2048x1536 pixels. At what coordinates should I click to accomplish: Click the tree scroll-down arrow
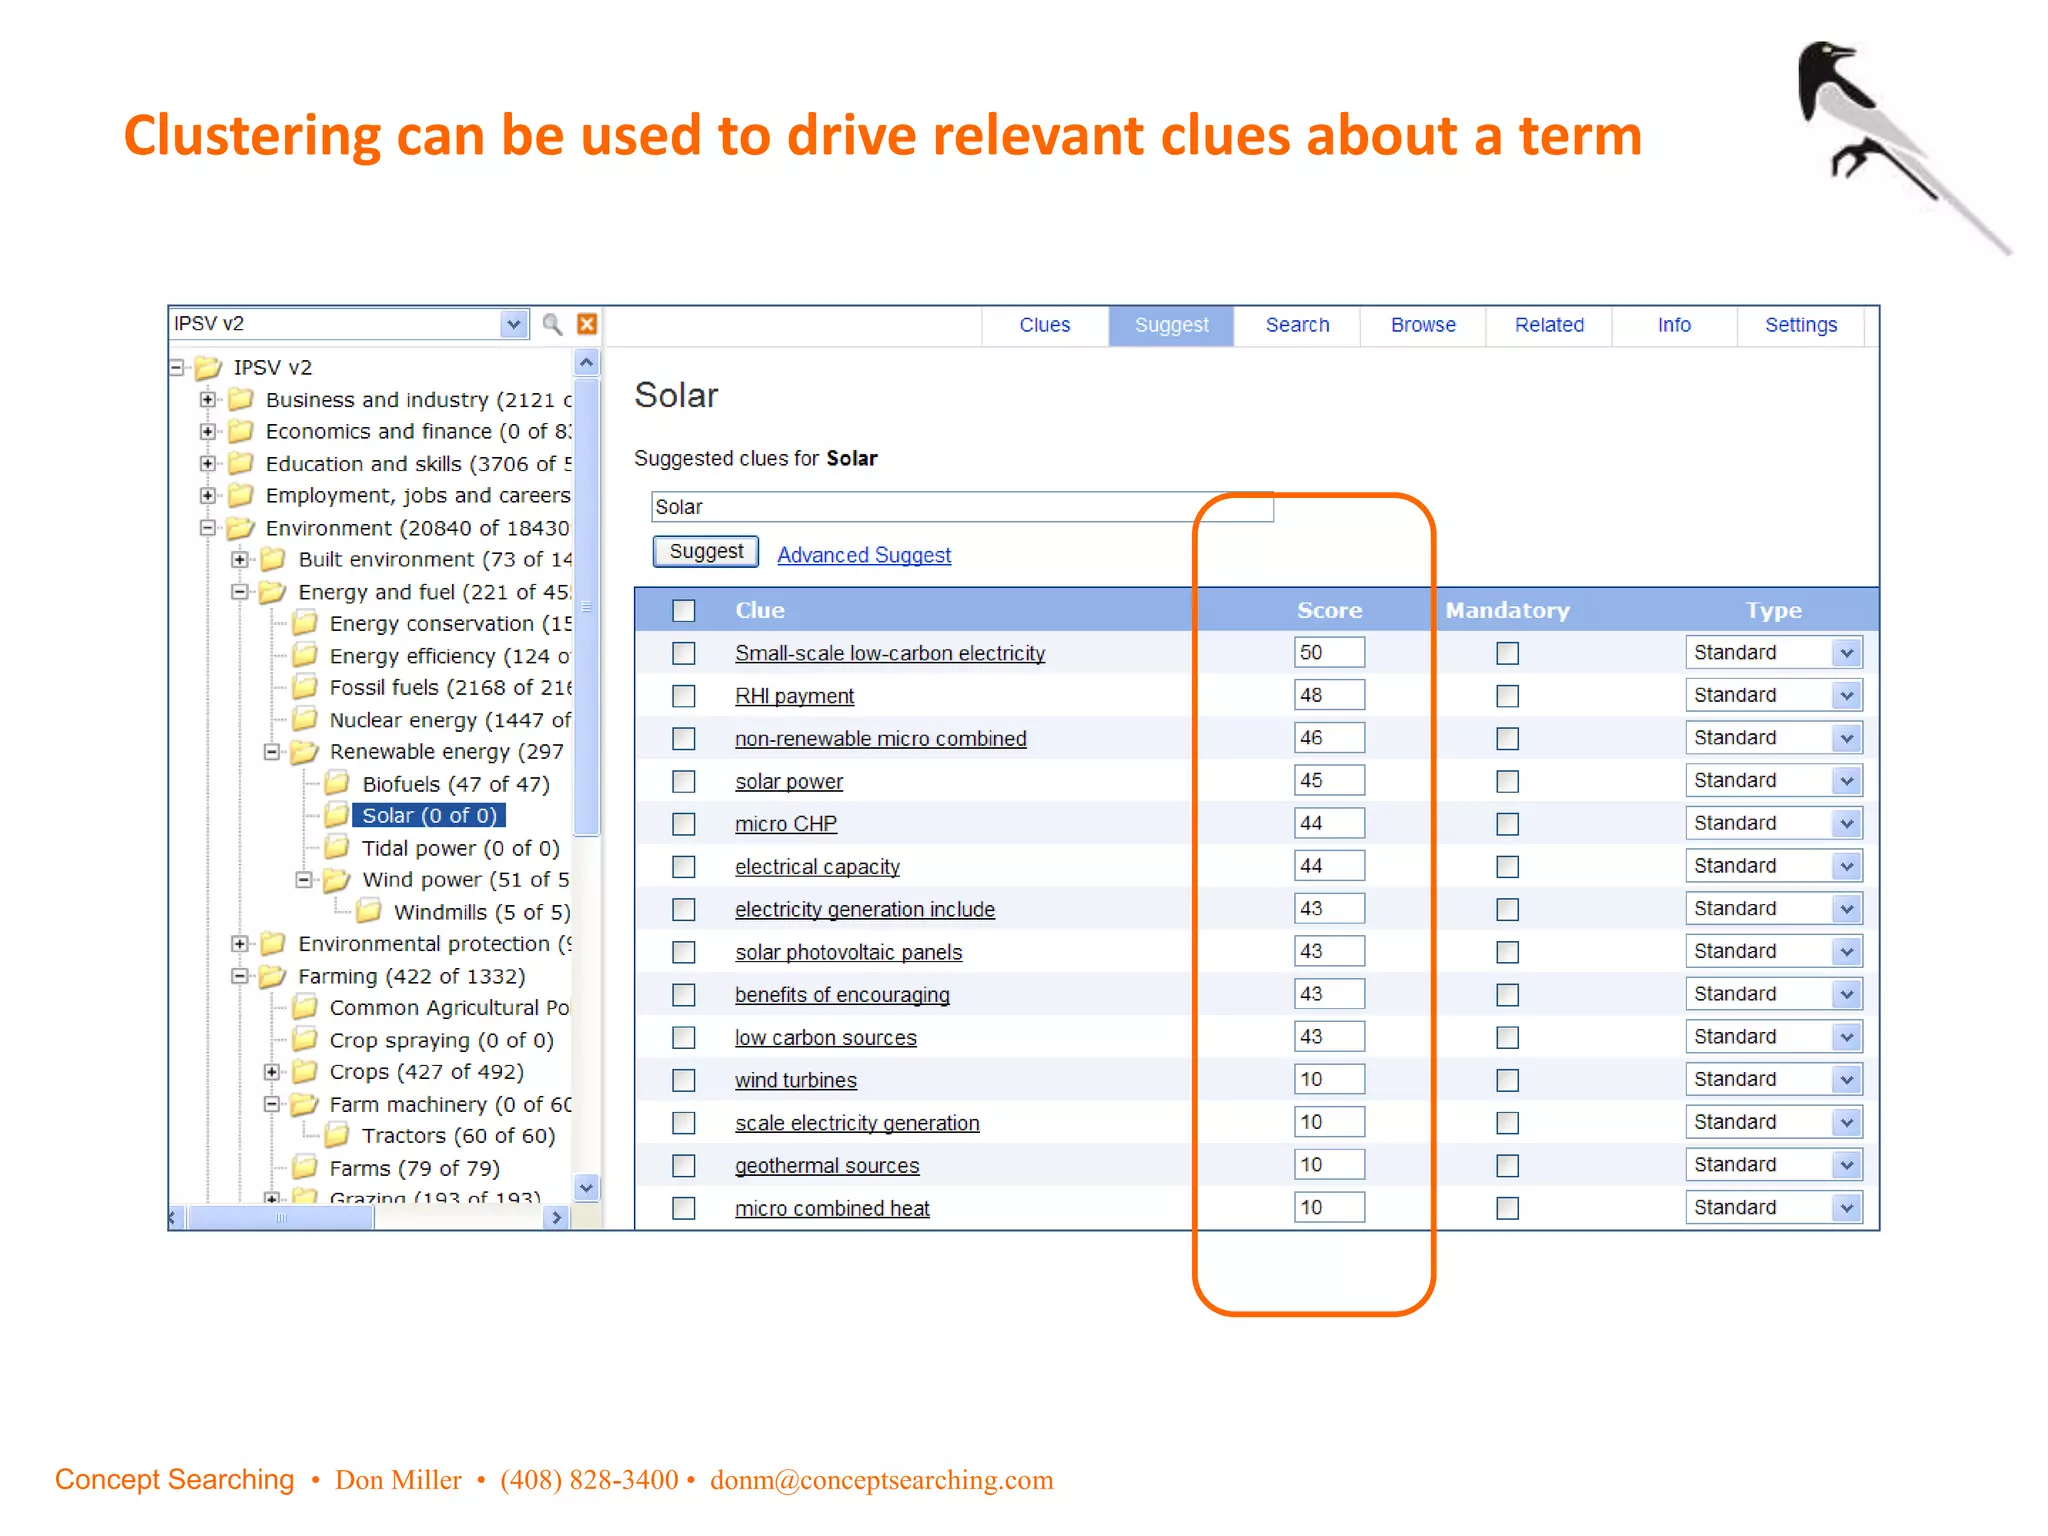click(x=587, y=1187)
